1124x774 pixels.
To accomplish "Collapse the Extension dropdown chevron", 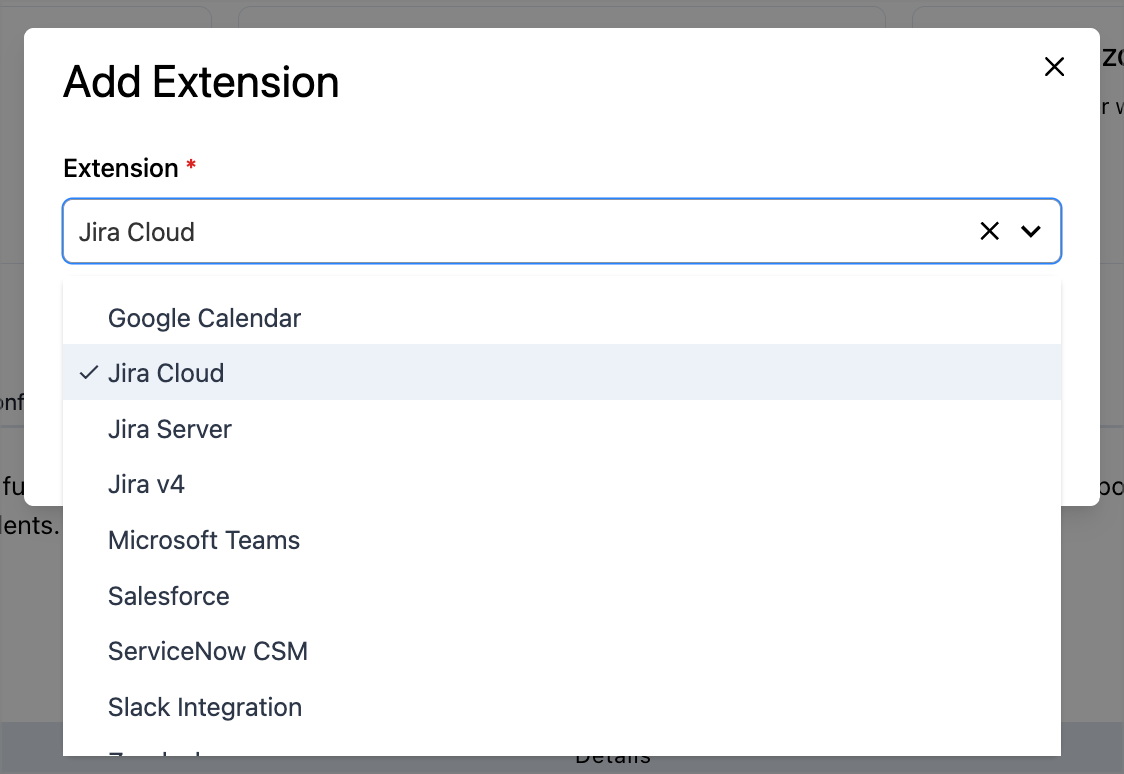I will (1031, 232).
